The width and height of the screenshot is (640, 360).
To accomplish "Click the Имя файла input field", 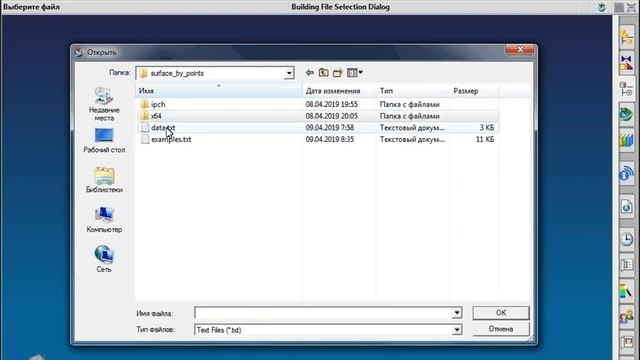I will 323,313.
